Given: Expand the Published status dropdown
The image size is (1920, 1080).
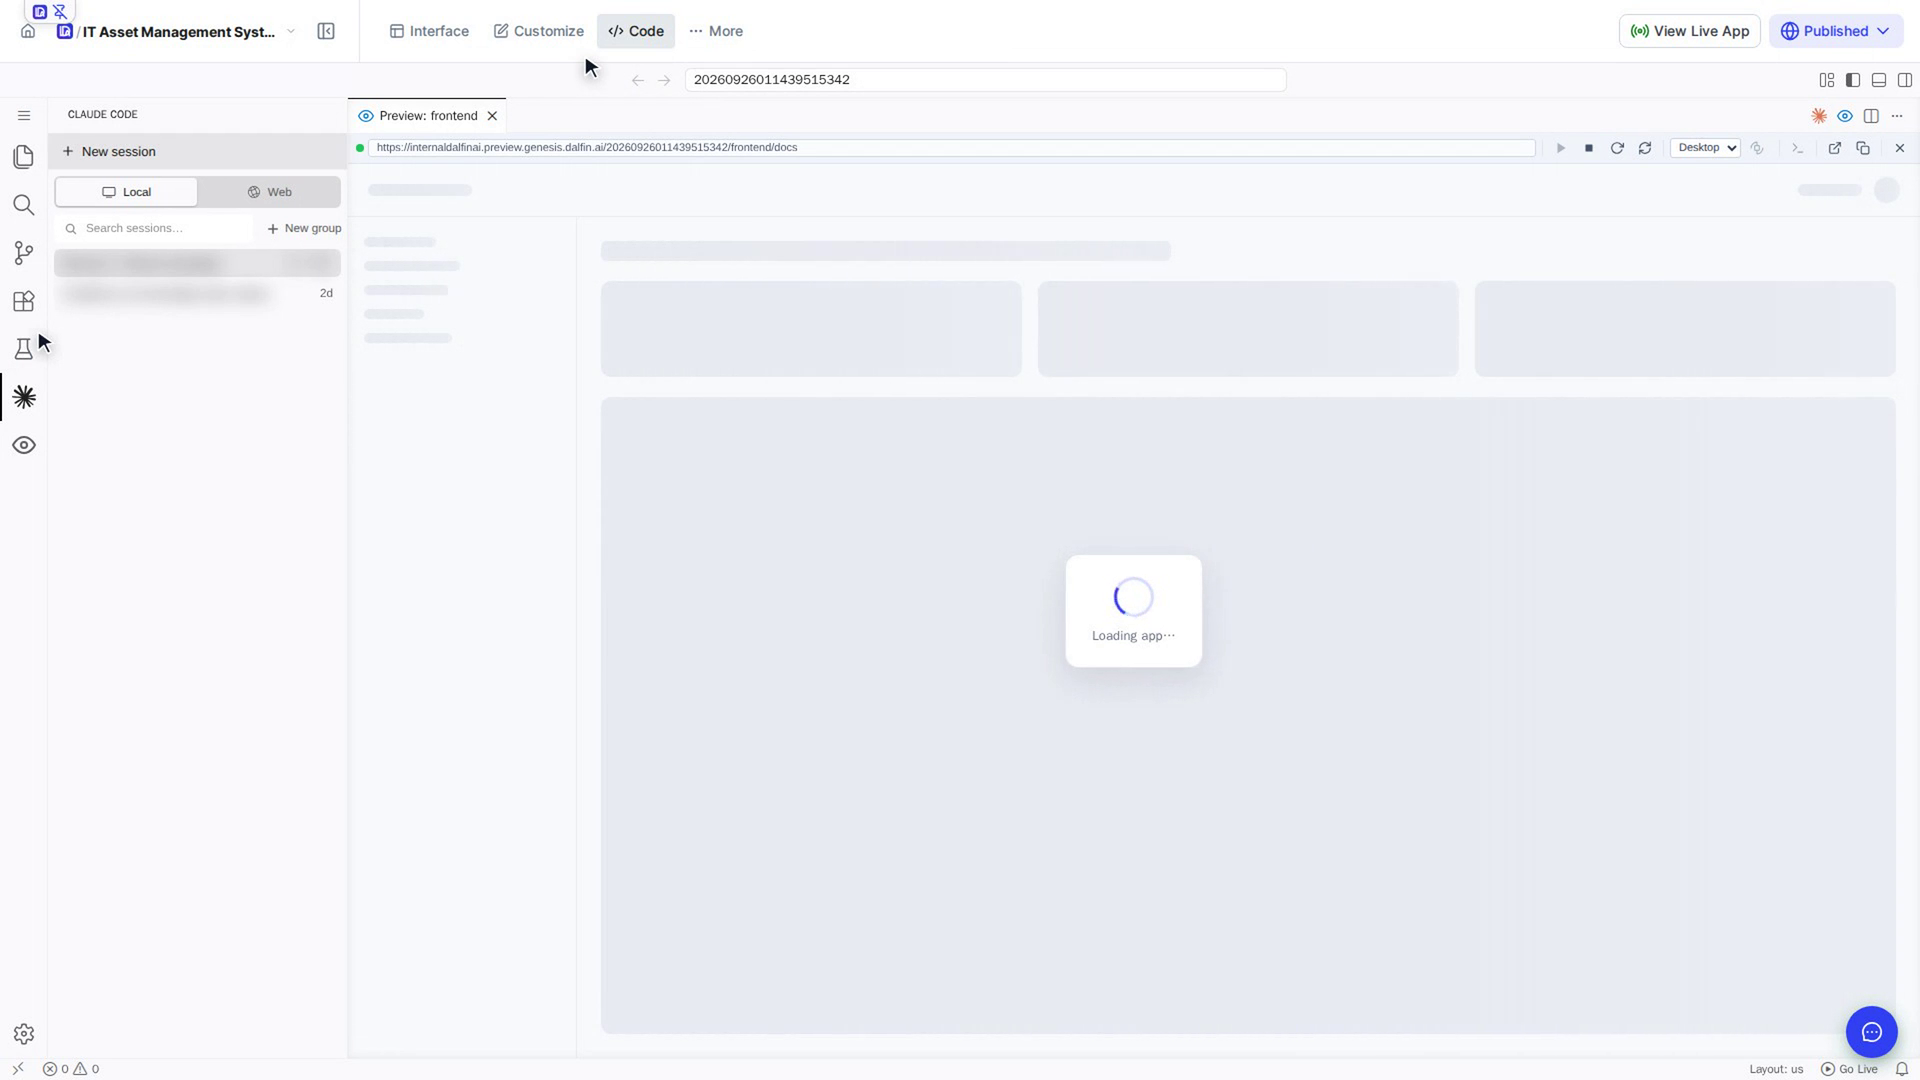Looking at the screenshot, I should click(1836, 31).
